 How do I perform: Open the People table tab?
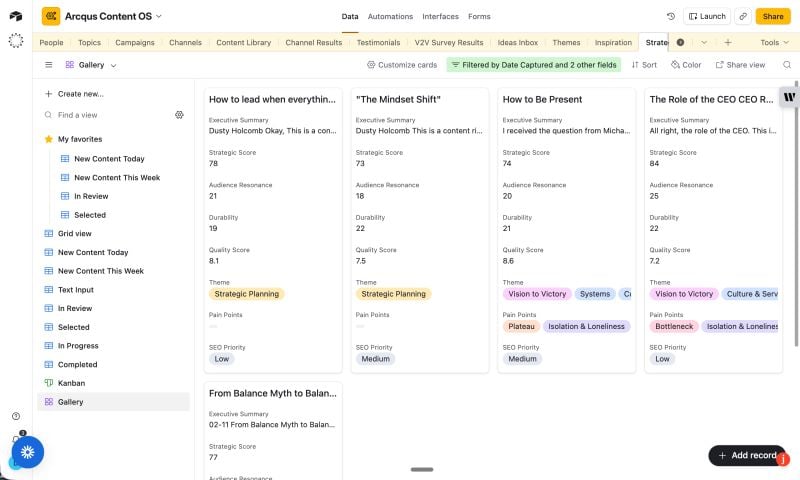pos(52,42)
